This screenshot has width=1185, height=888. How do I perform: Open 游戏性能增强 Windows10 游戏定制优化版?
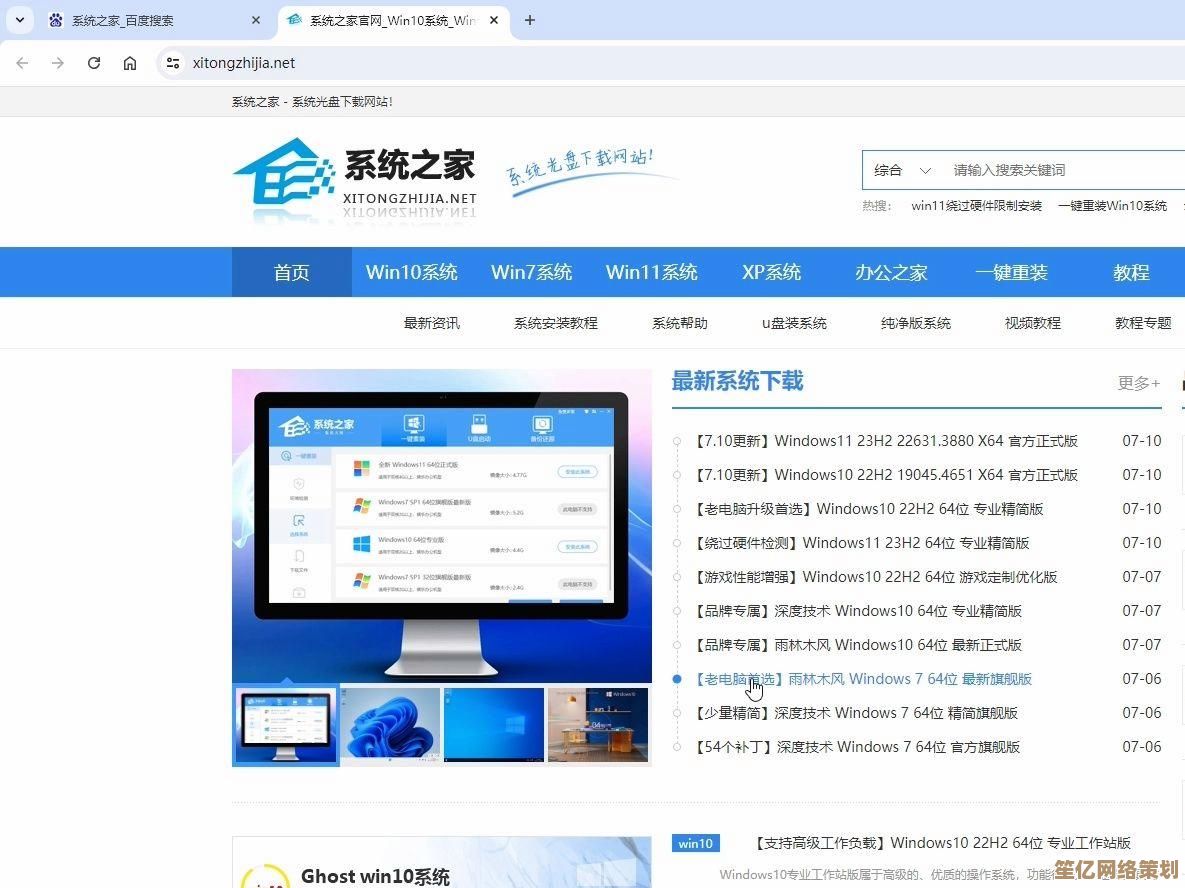(x=876, y=577)
